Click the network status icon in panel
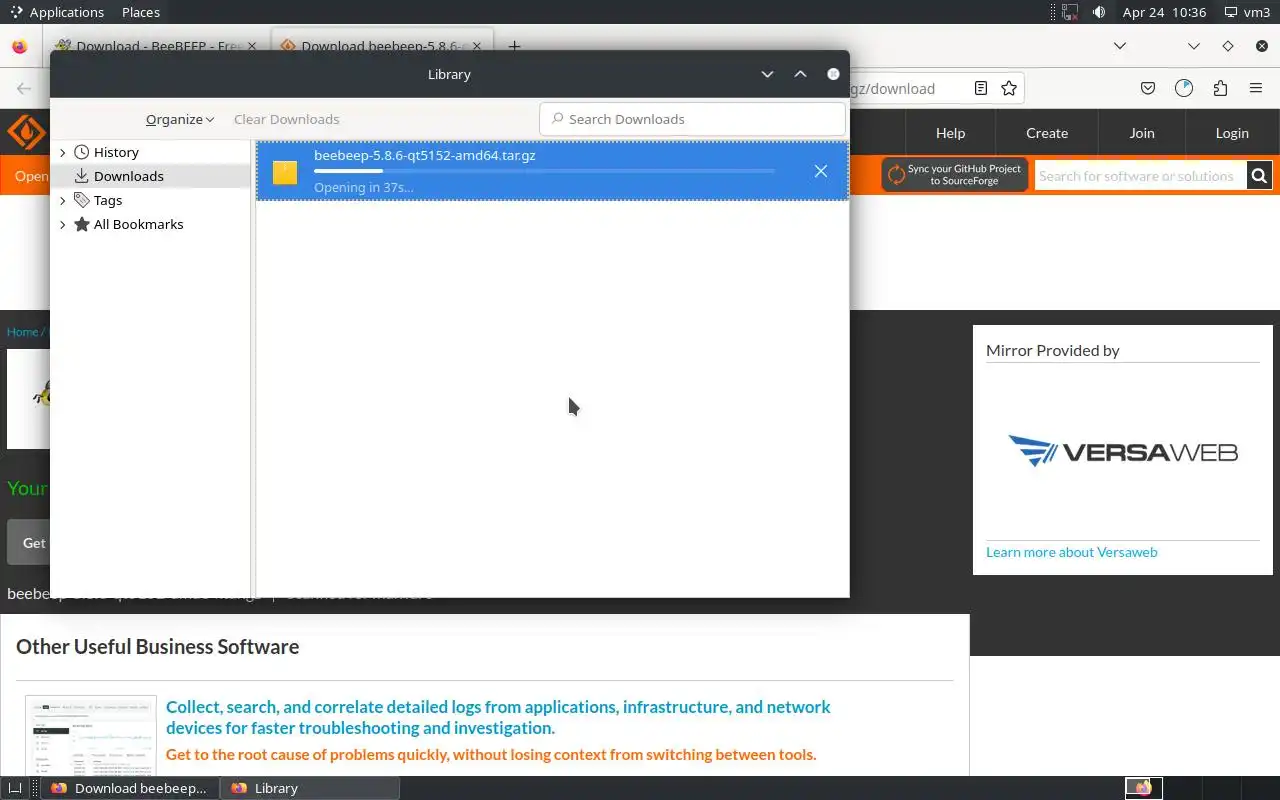The height and width of the screenshot is (800, 1280). (1069, 12)
